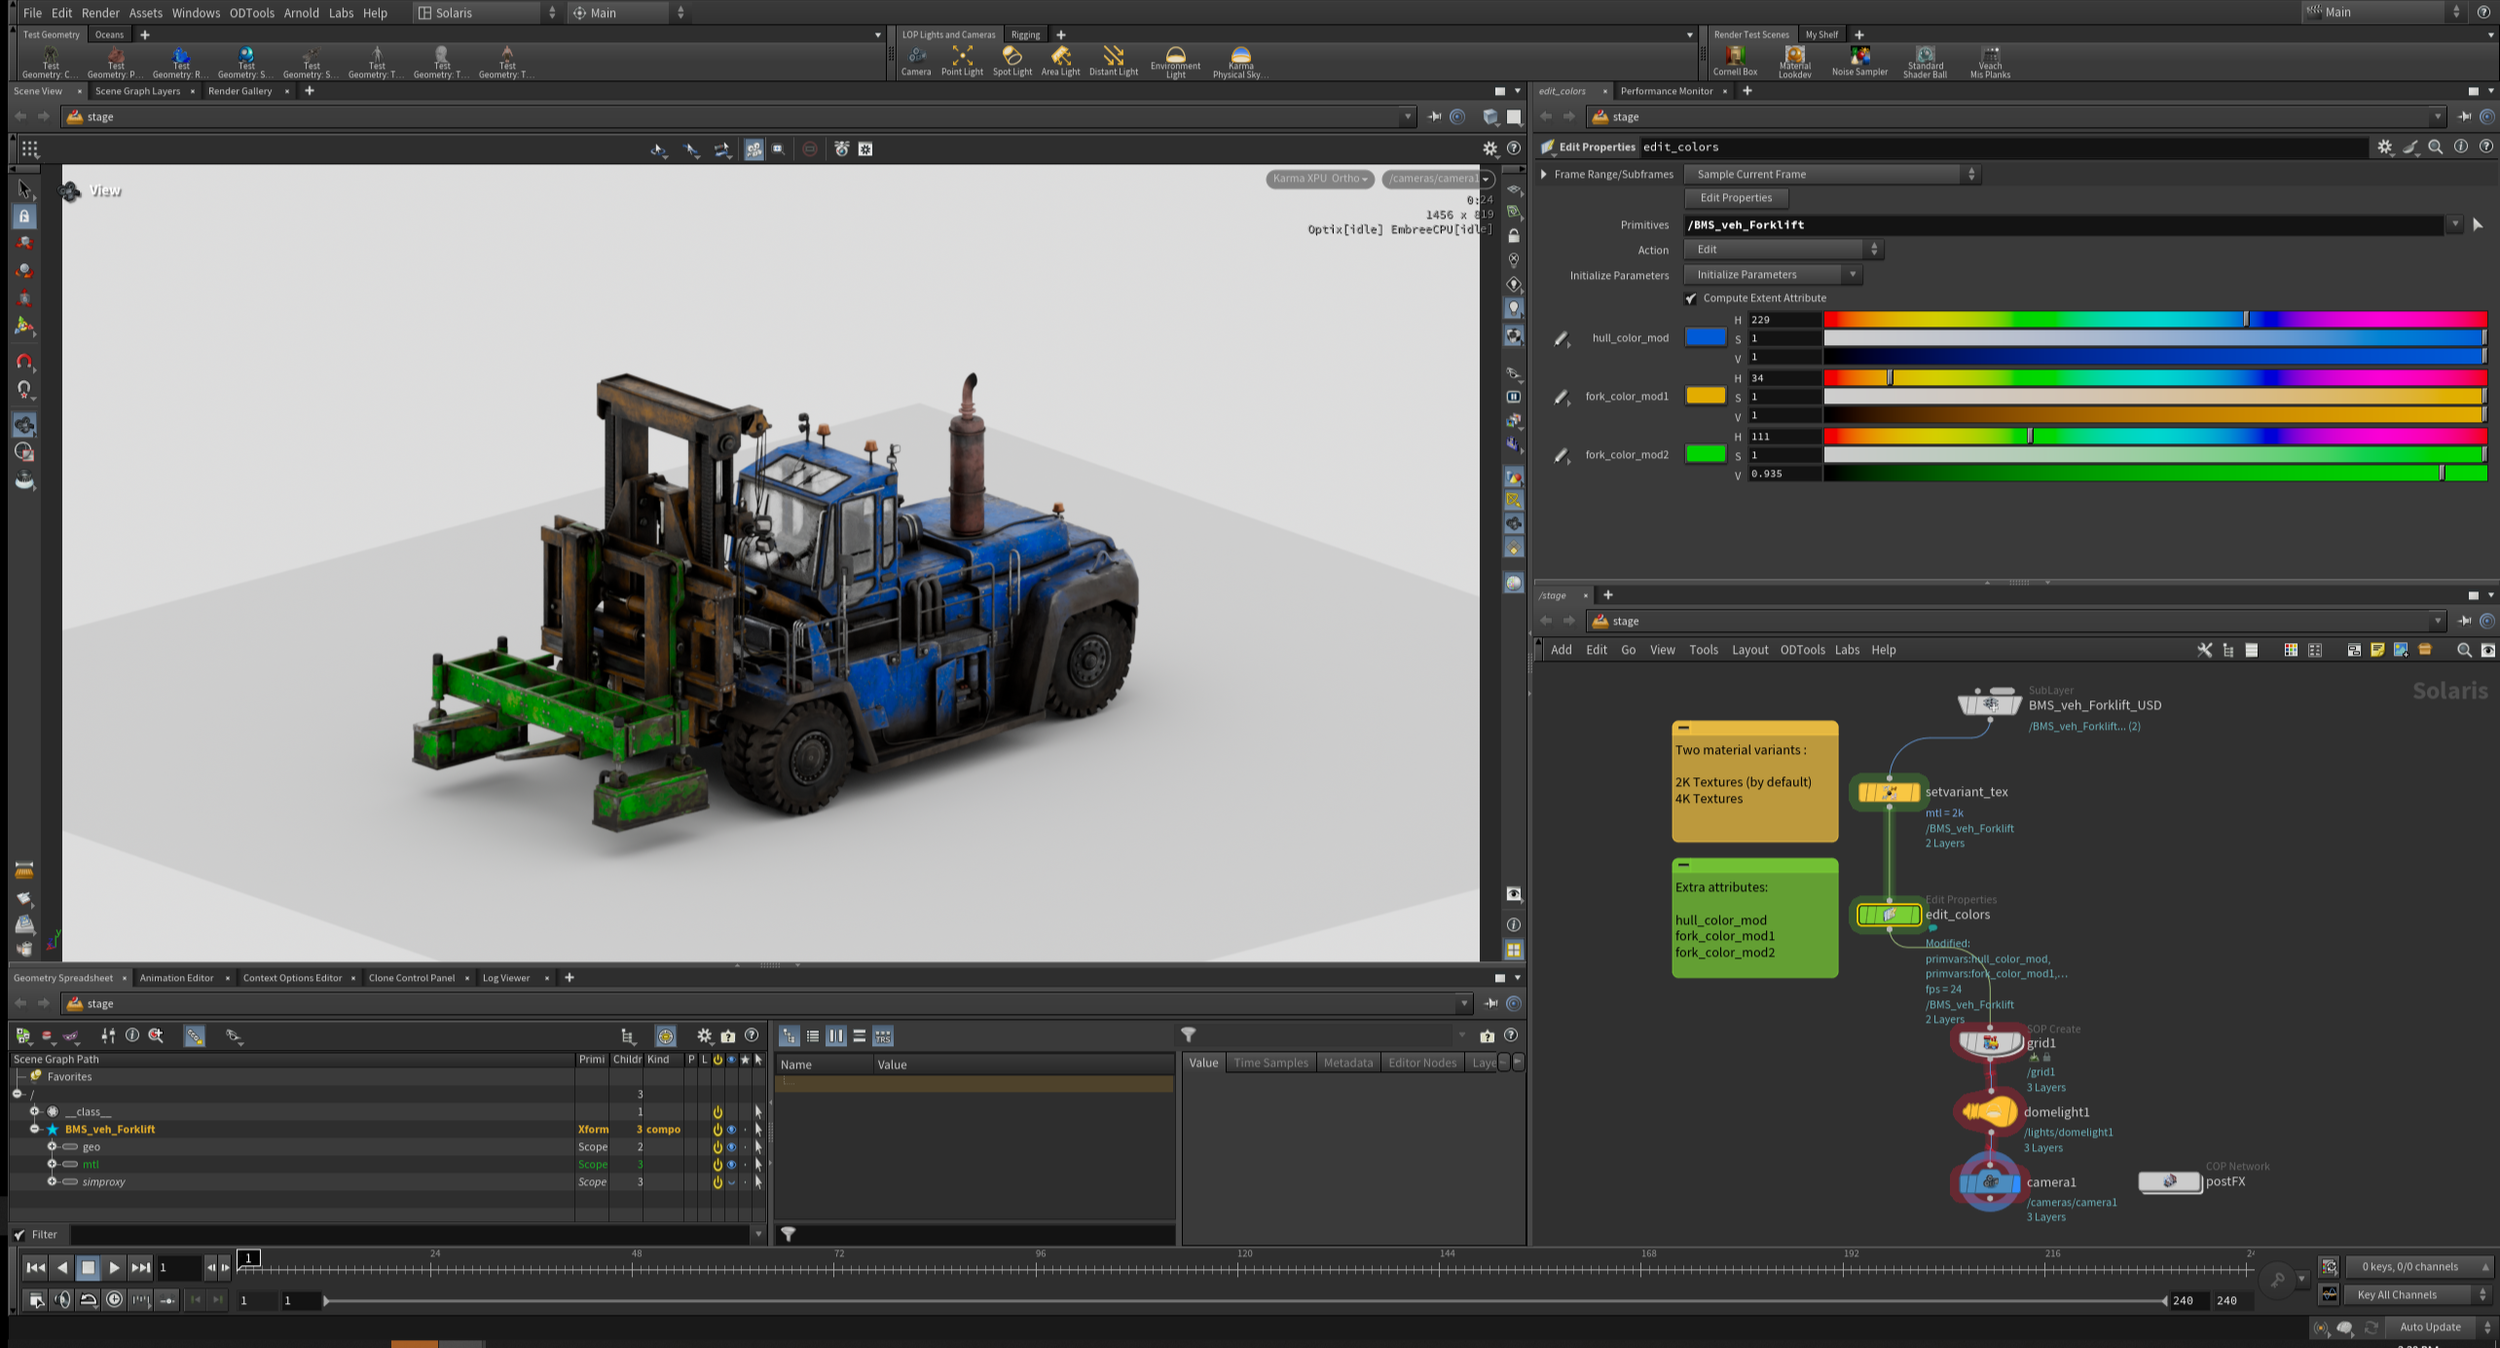Open the Karma XPU Ortho renderer dropdown
The height and width of the screenshot is (1348, 2500).
point(1319,179)
